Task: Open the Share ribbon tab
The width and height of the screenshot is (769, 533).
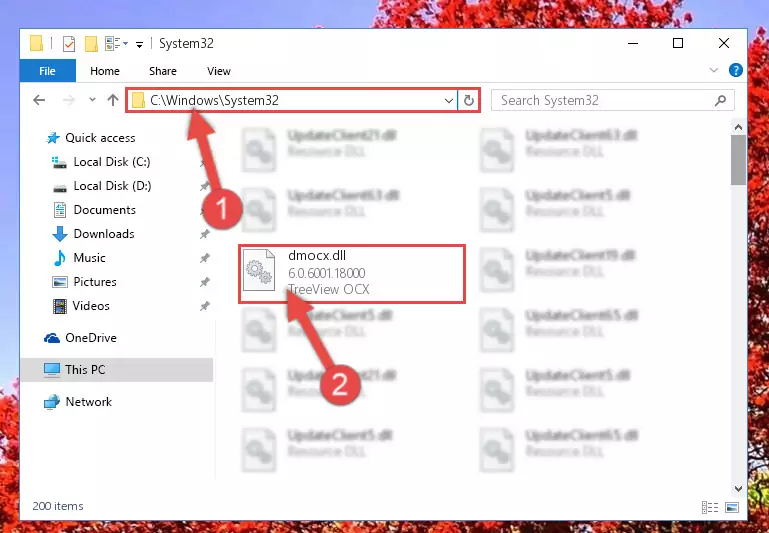Action: click(x=162, y=71)
